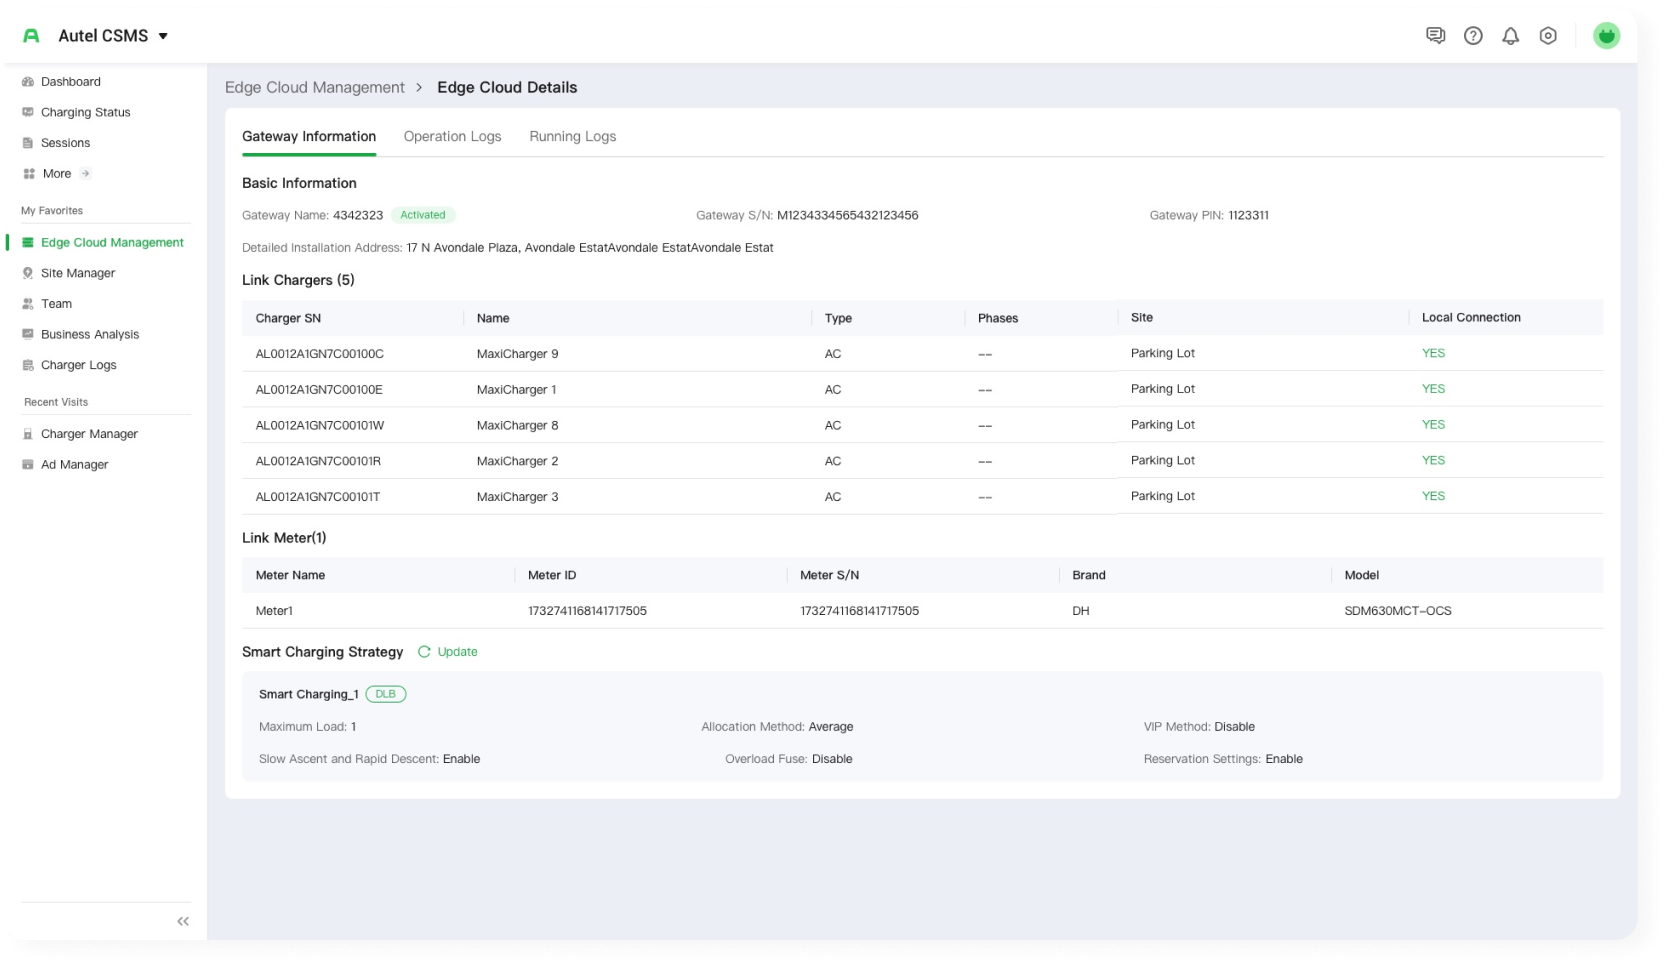
Task: Switch to the Running Logs tab
Action: click(x=572, y=137)
